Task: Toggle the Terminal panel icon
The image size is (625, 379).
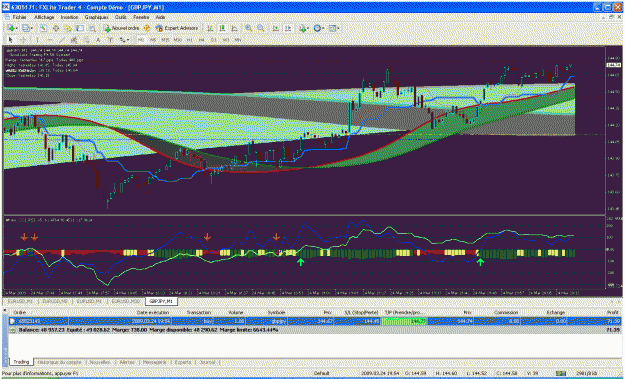Action: point(80,28)
